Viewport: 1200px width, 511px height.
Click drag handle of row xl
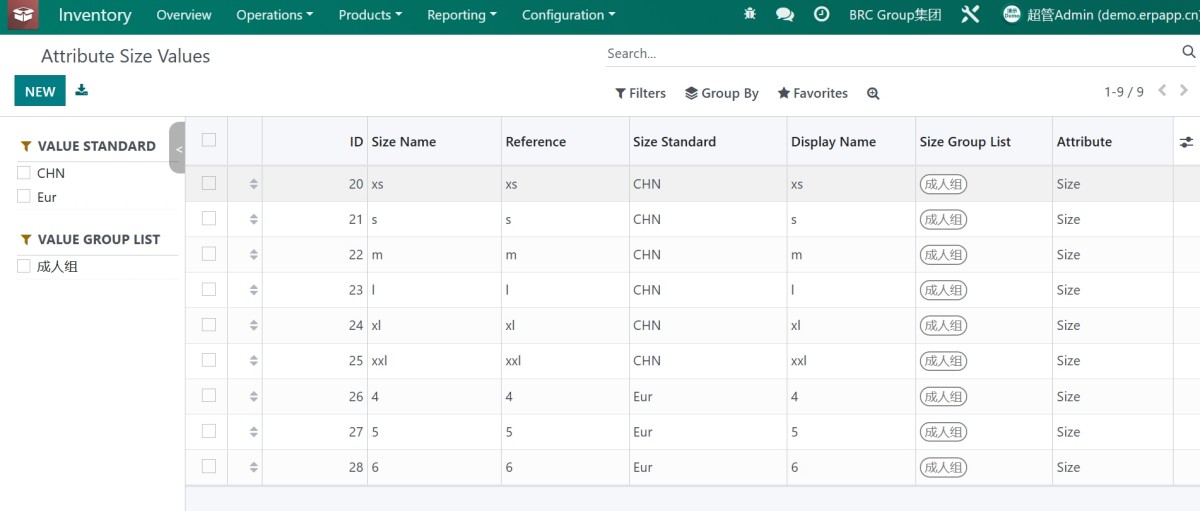coord(254,325)
